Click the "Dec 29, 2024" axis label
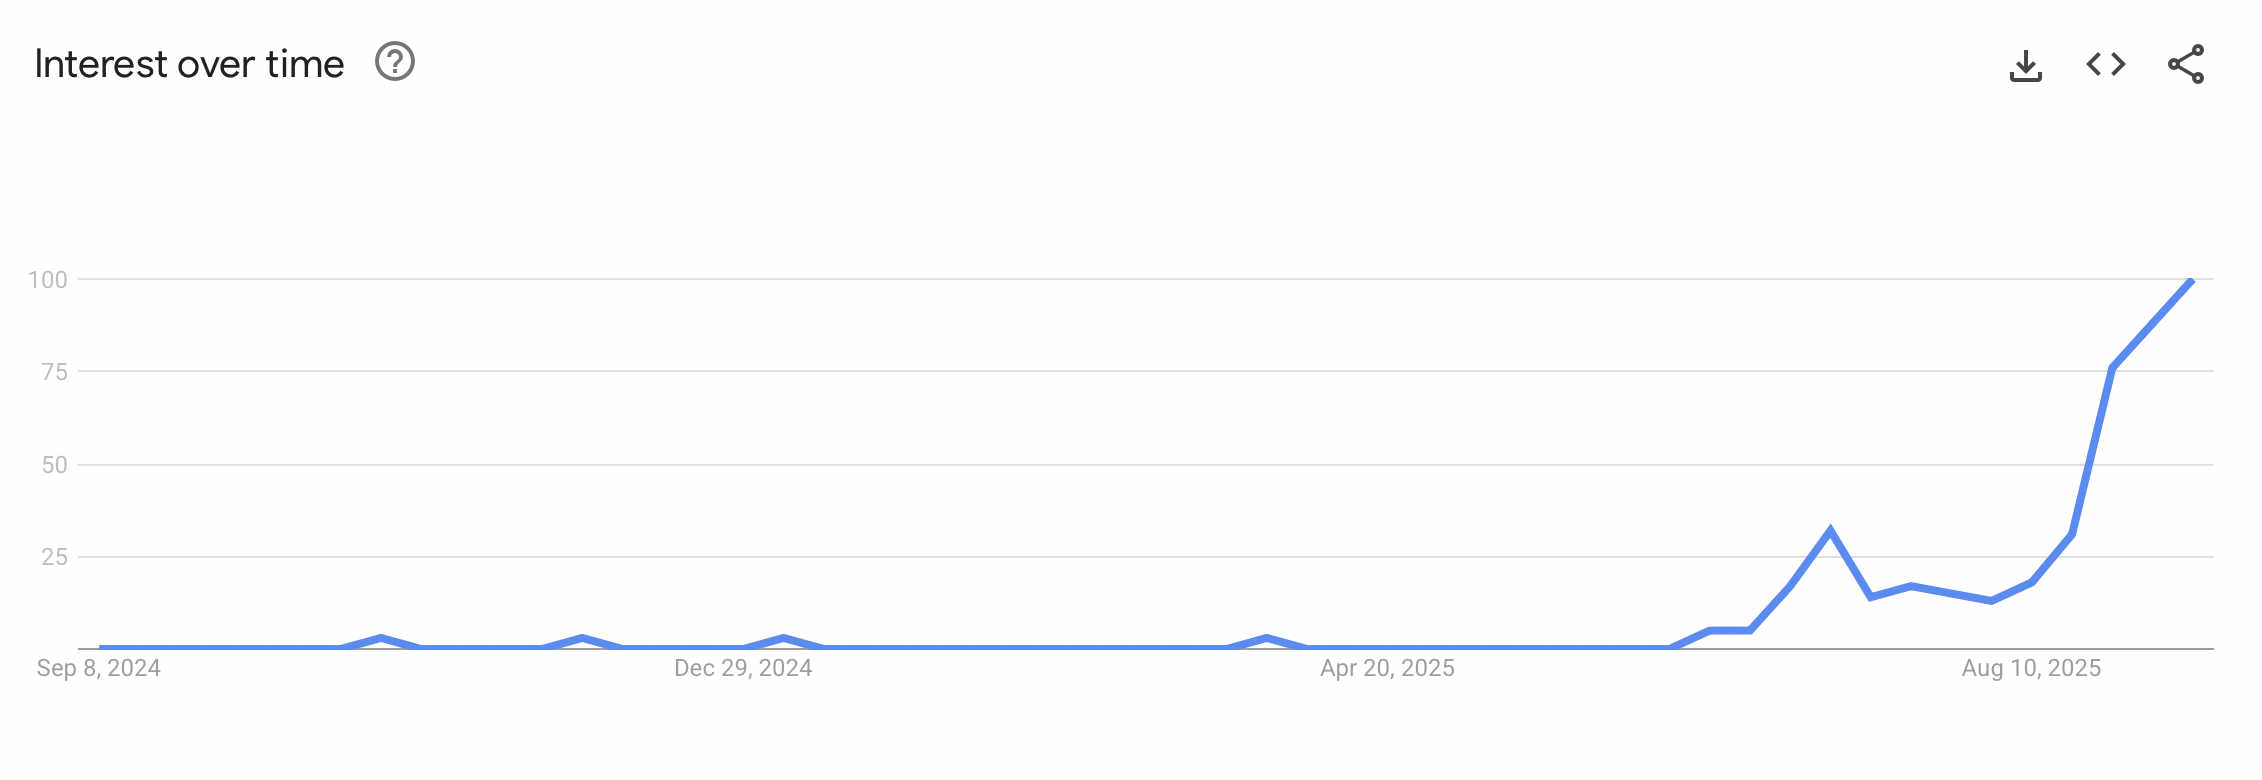The width and height of the screenshot is (2262, 780). pyautogui.click(x=743, y=668)
